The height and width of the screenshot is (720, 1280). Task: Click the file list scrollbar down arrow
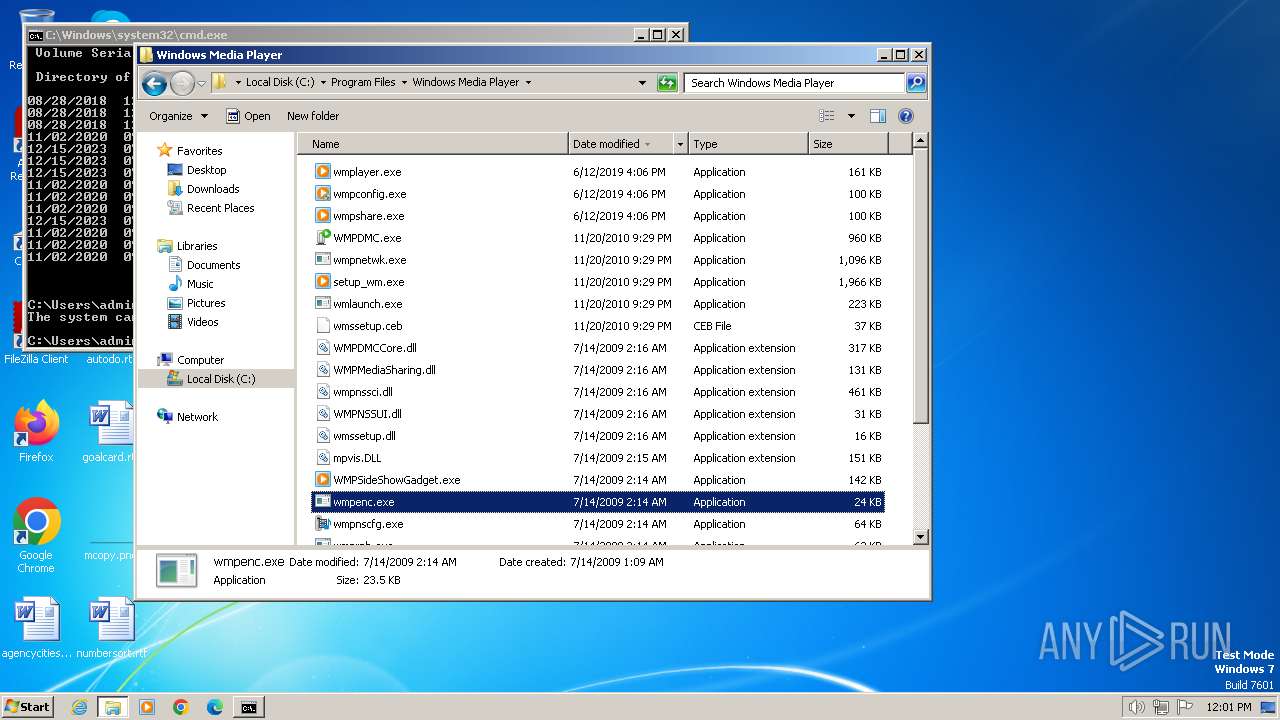(921, 537)
